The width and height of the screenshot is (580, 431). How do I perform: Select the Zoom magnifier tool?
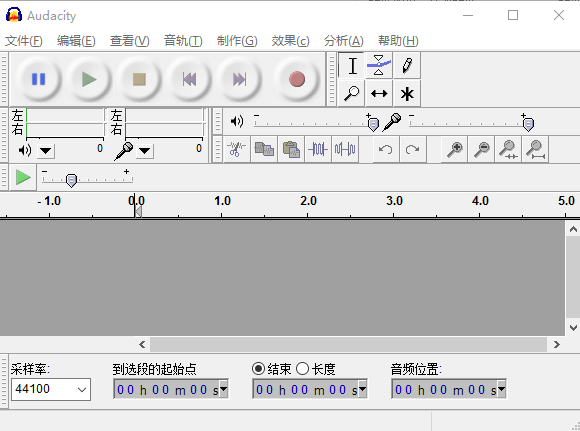pyautogui.click(x=352, y=93)
